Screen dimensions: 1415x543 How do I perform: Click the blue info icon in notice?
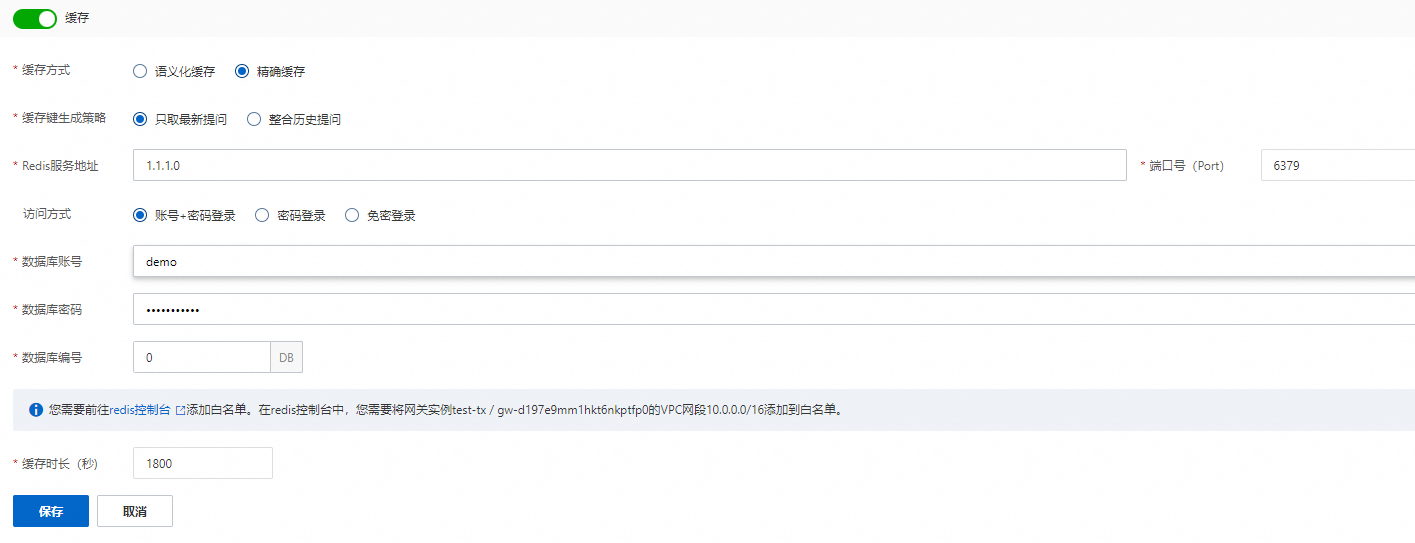coord(36,410)
